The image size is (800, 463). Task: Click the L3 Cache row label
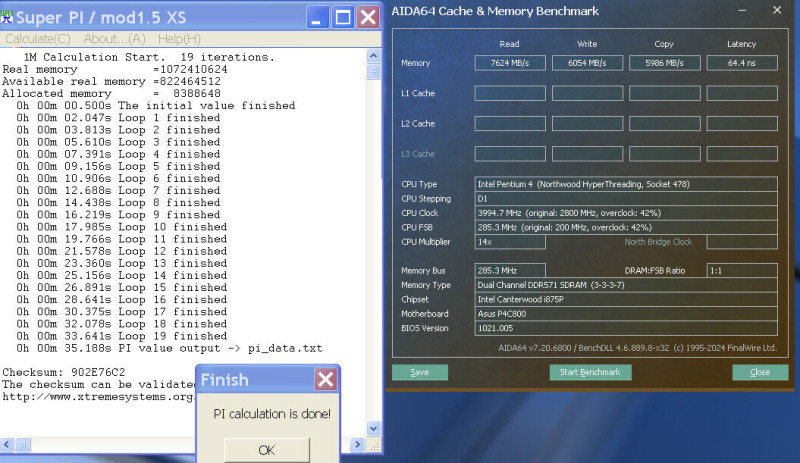[x=418, y=154]
